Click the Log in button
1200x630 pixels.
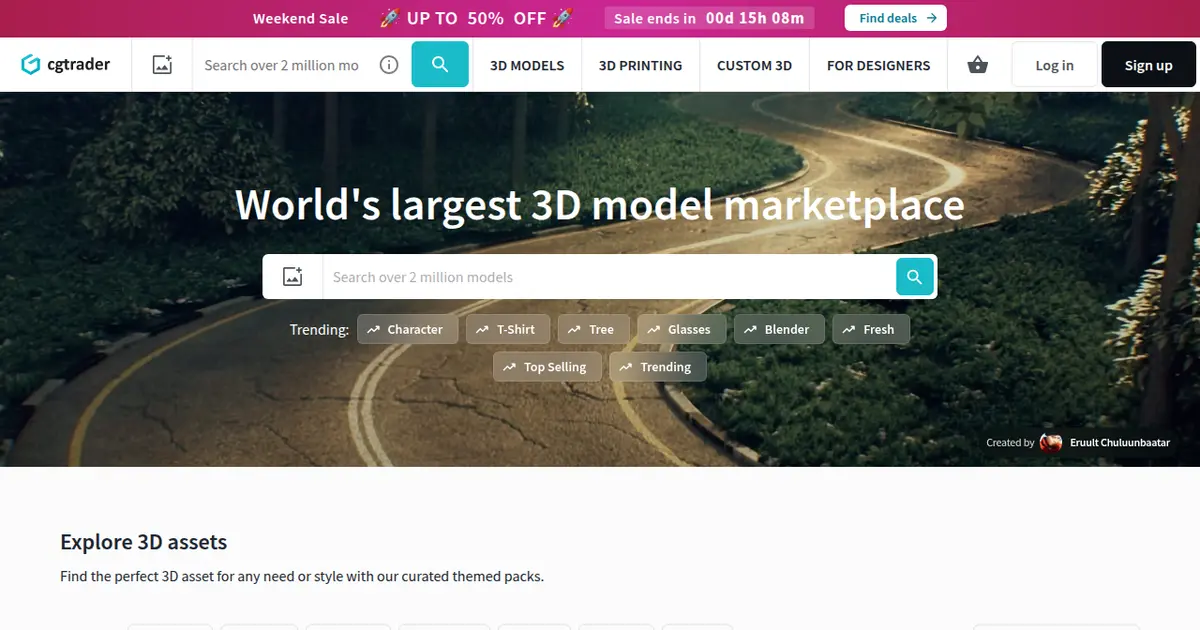click(x=1054, y=65)
